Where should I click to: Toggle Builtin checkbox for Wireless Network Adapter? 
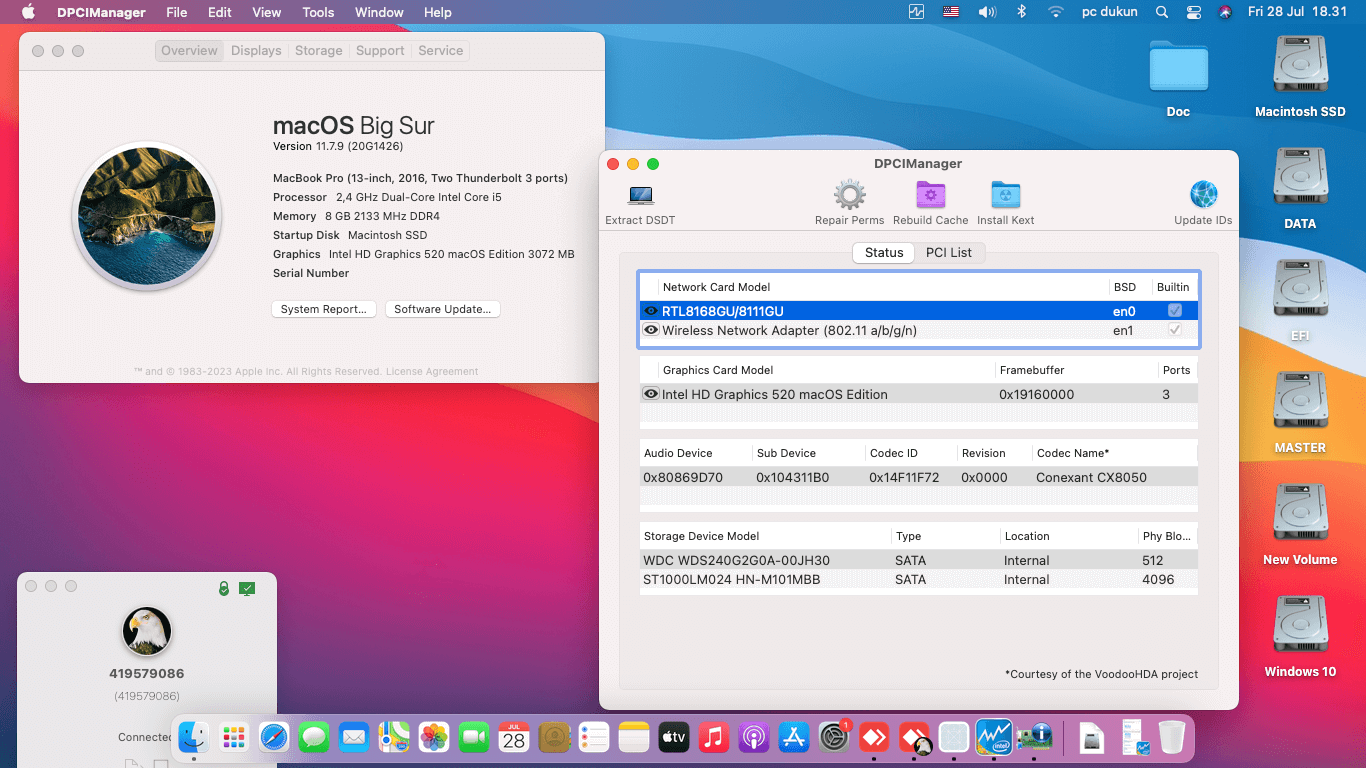pyautogui.click(x=1175, y=329)
